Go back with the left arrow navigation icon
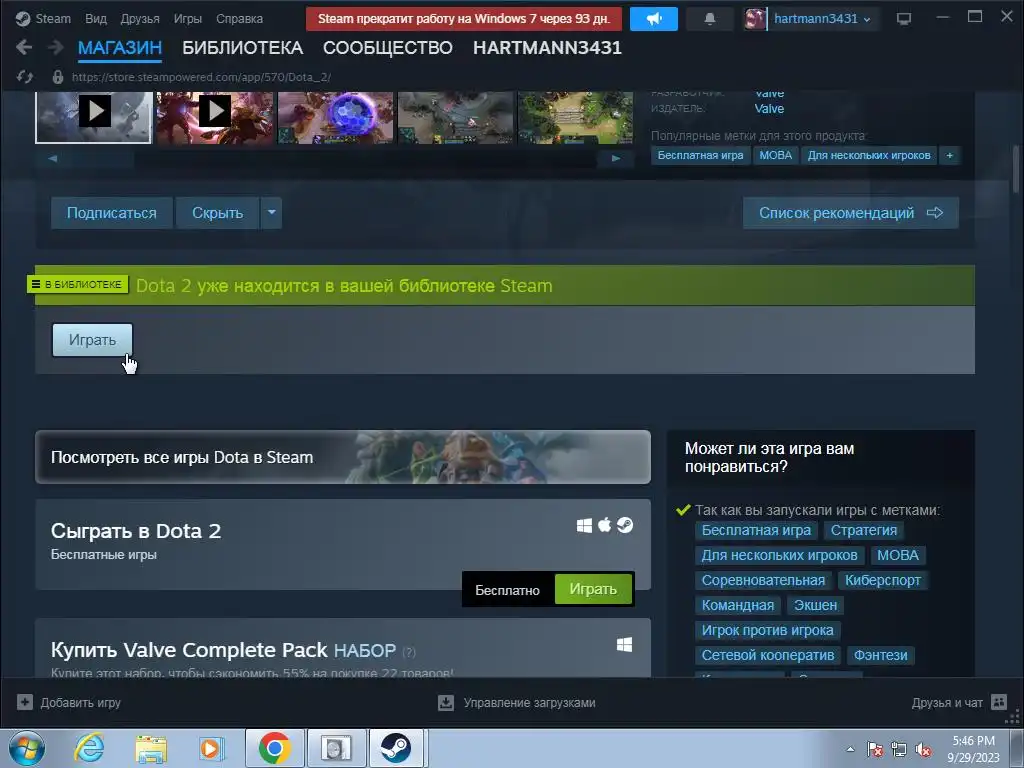The image size is (1024, 768). (24, 47)
